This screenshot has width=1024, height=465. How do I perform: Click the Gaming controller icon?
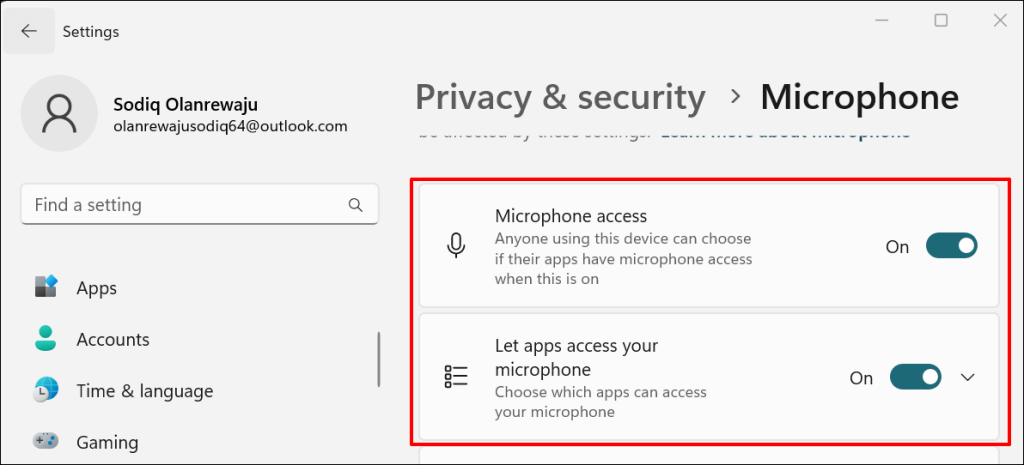pyautogui.click(x=46, y=442)
